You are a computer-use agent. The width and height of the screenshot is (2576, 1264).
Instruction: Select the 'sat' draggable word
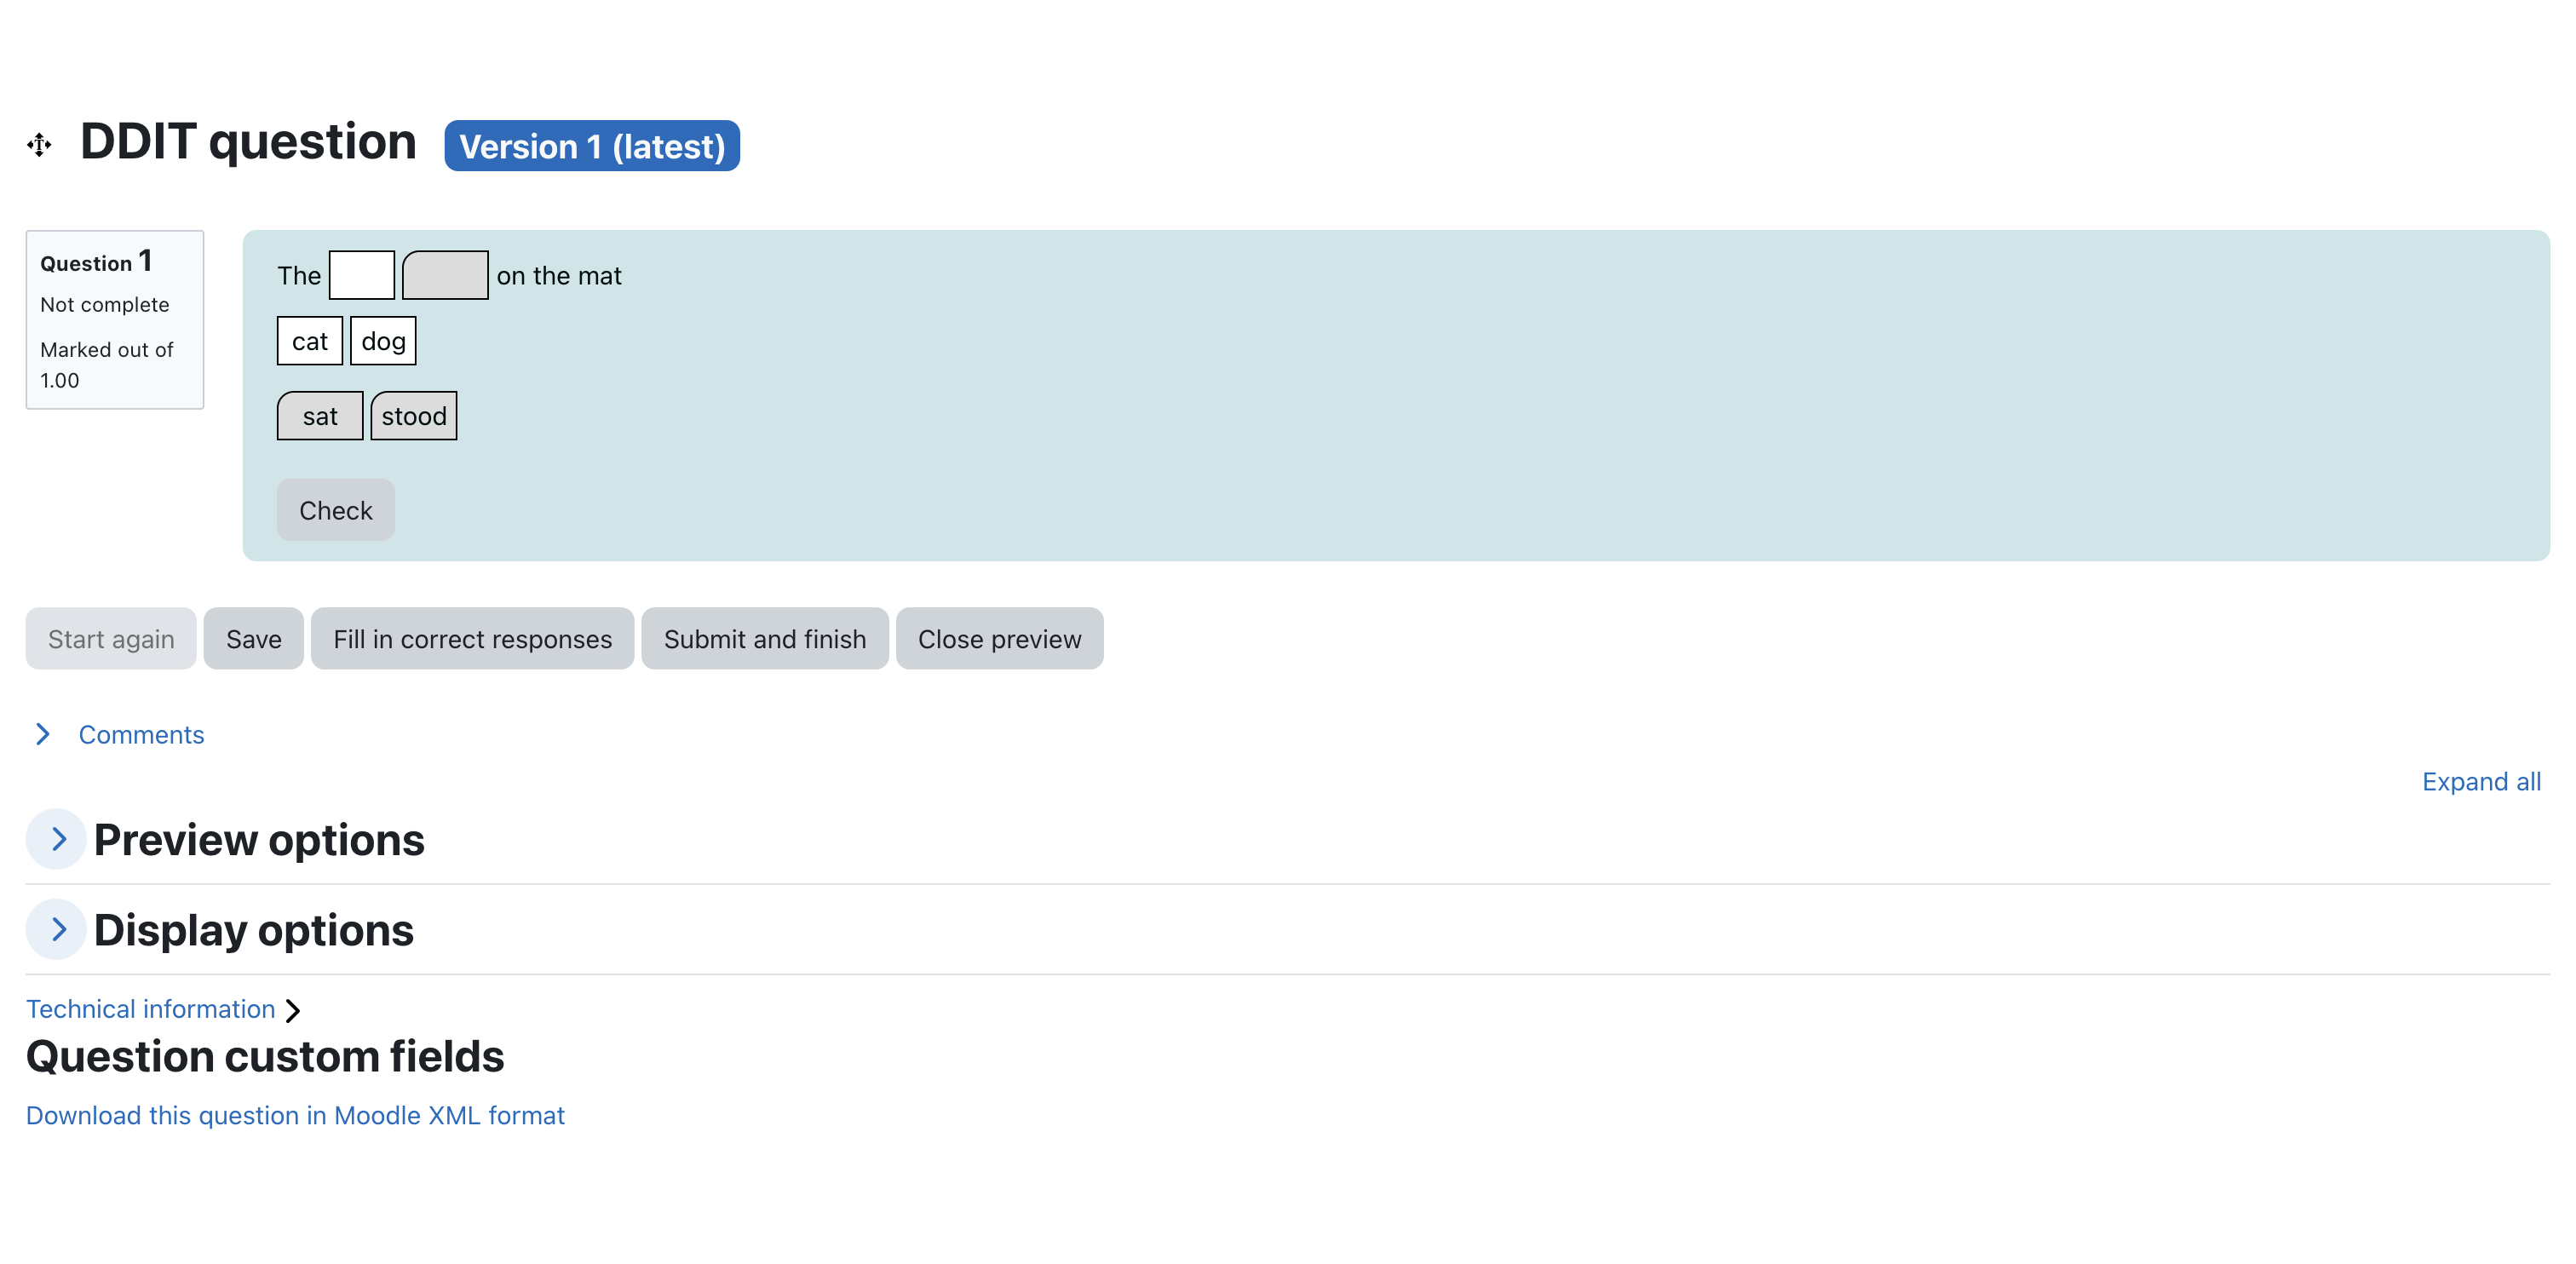pos(320,416)
